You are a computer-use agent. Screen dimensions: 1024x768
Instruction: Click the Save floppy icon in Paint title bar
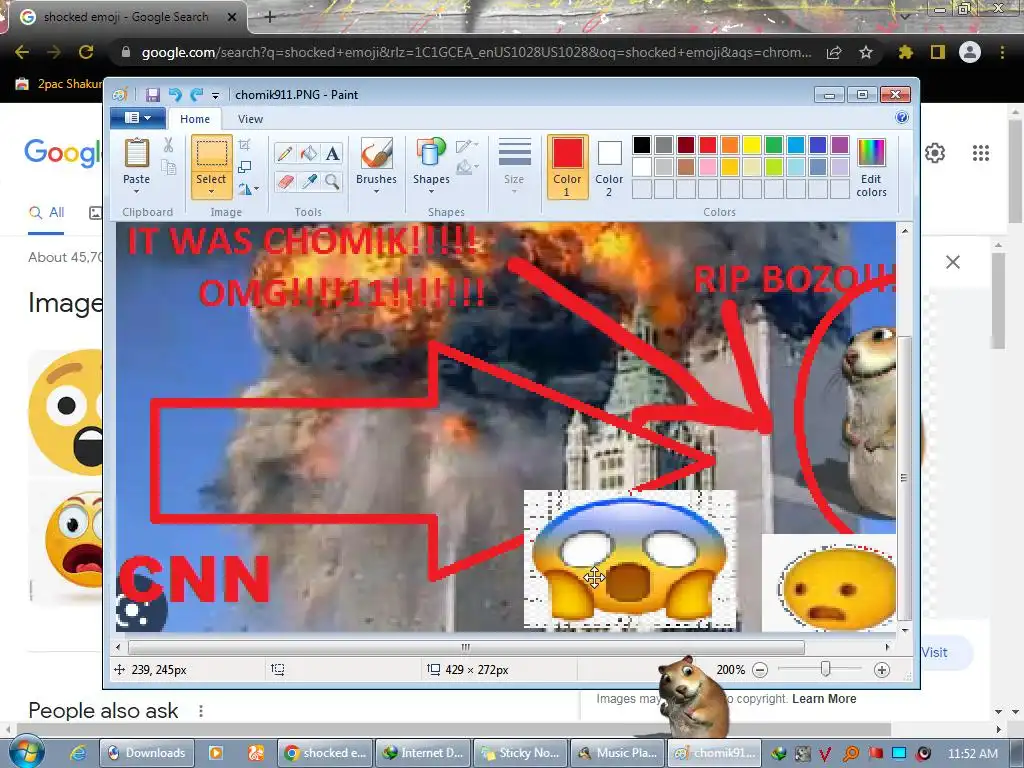(x=153, y=95)
